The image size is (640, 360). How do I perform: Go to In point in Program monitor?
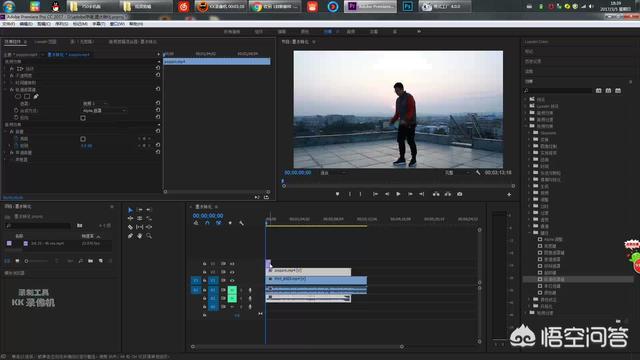375,194
